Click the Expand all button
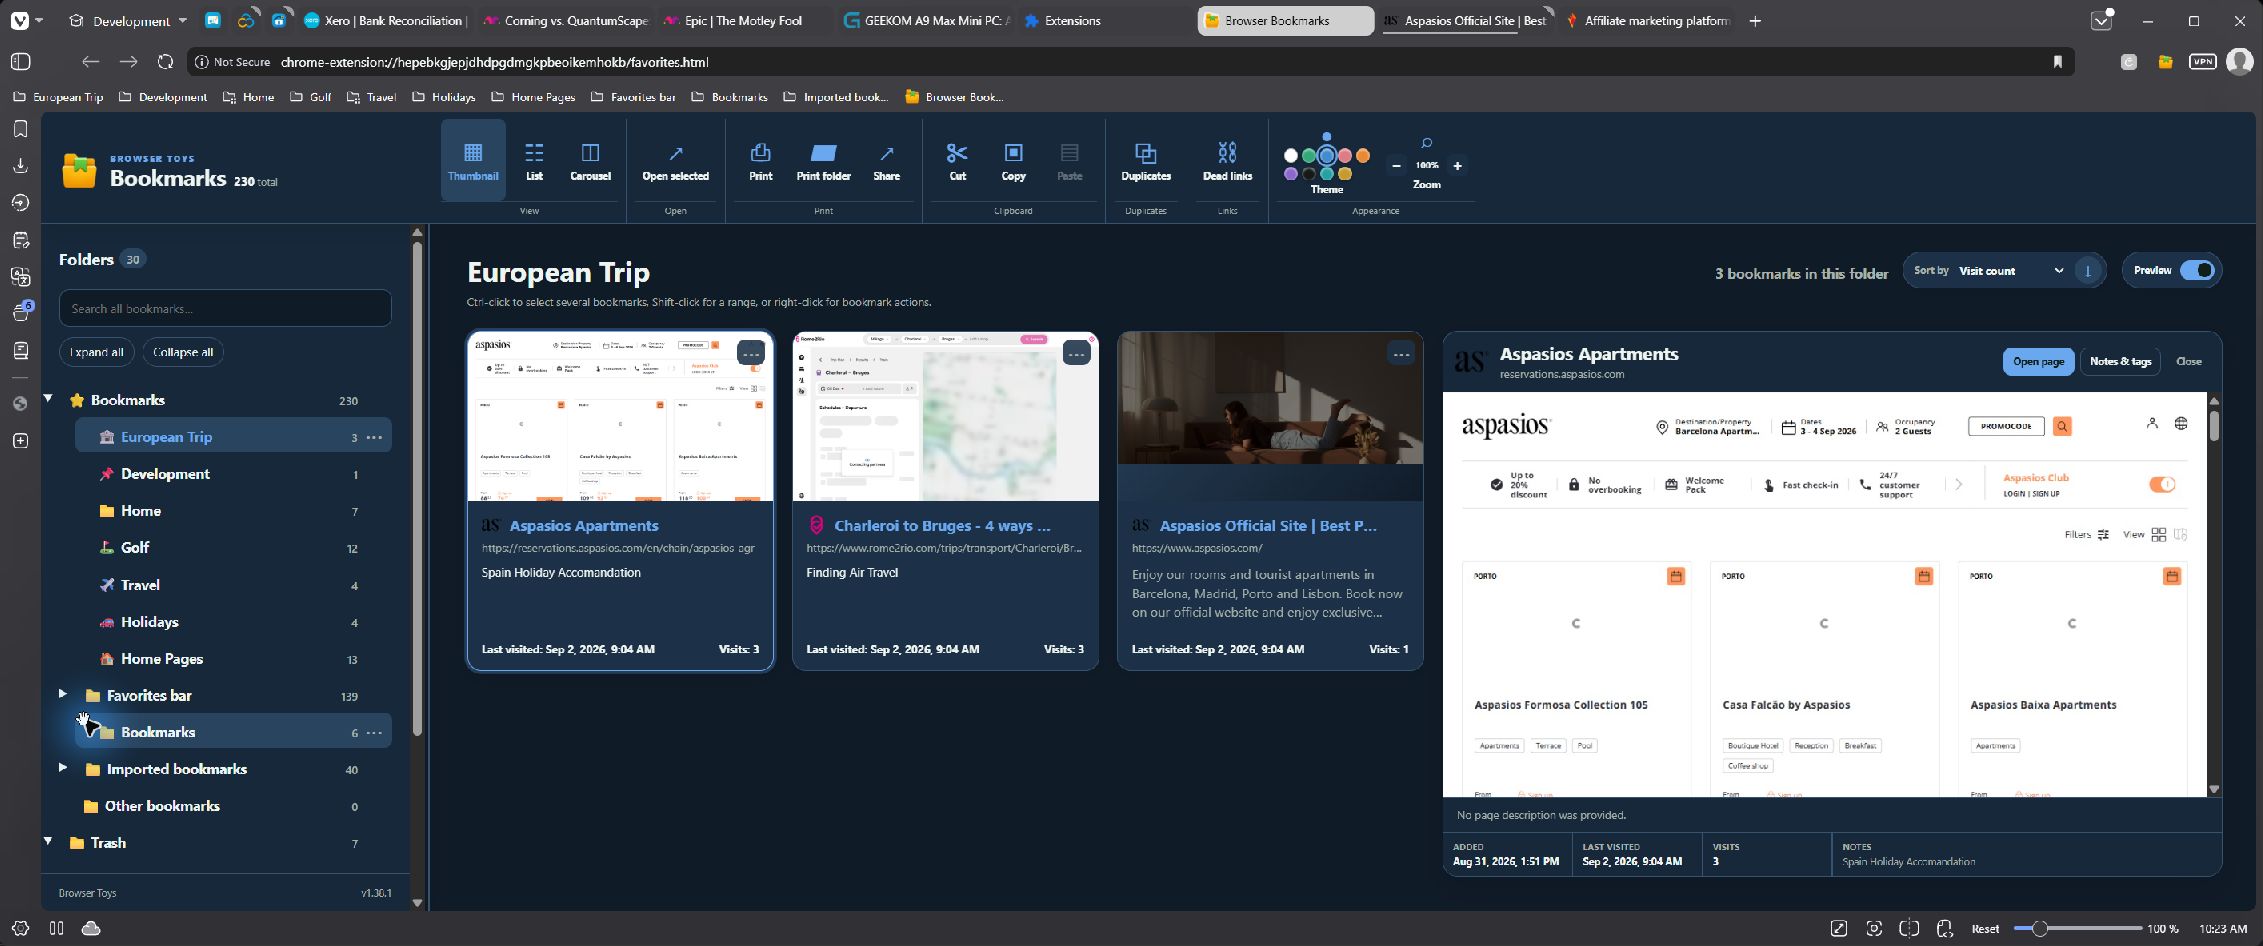Image resolution: width=2263 pixels, height=946 pixels. pos(97,352)
